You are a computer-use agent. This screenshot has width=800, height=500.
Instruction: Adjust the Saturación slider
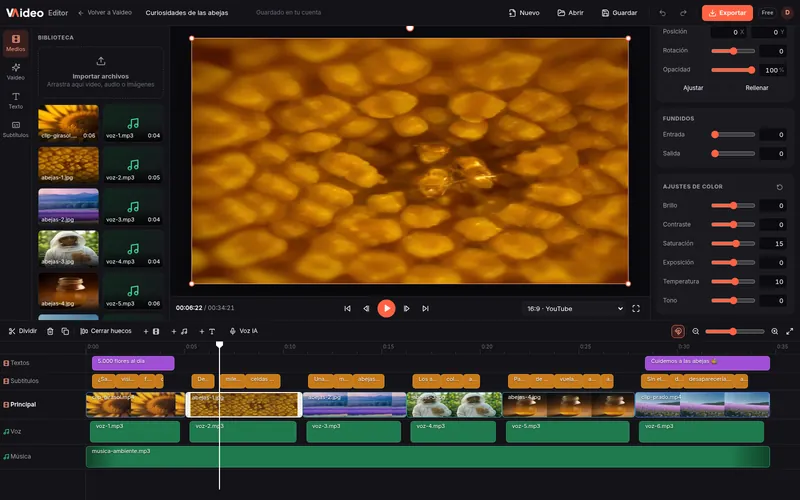point(733,244)
